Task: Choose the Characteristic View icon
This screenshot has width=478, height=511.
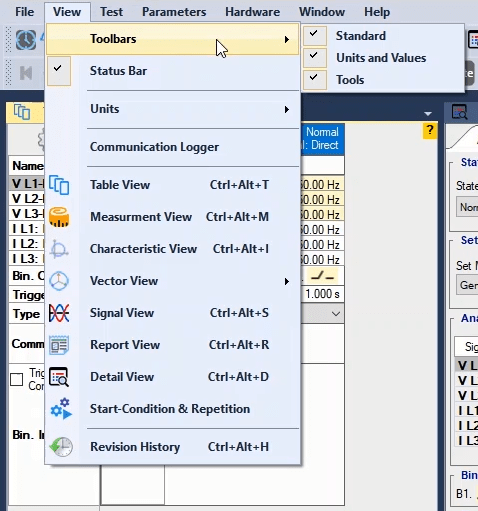Action: click(x=59, y=249)
